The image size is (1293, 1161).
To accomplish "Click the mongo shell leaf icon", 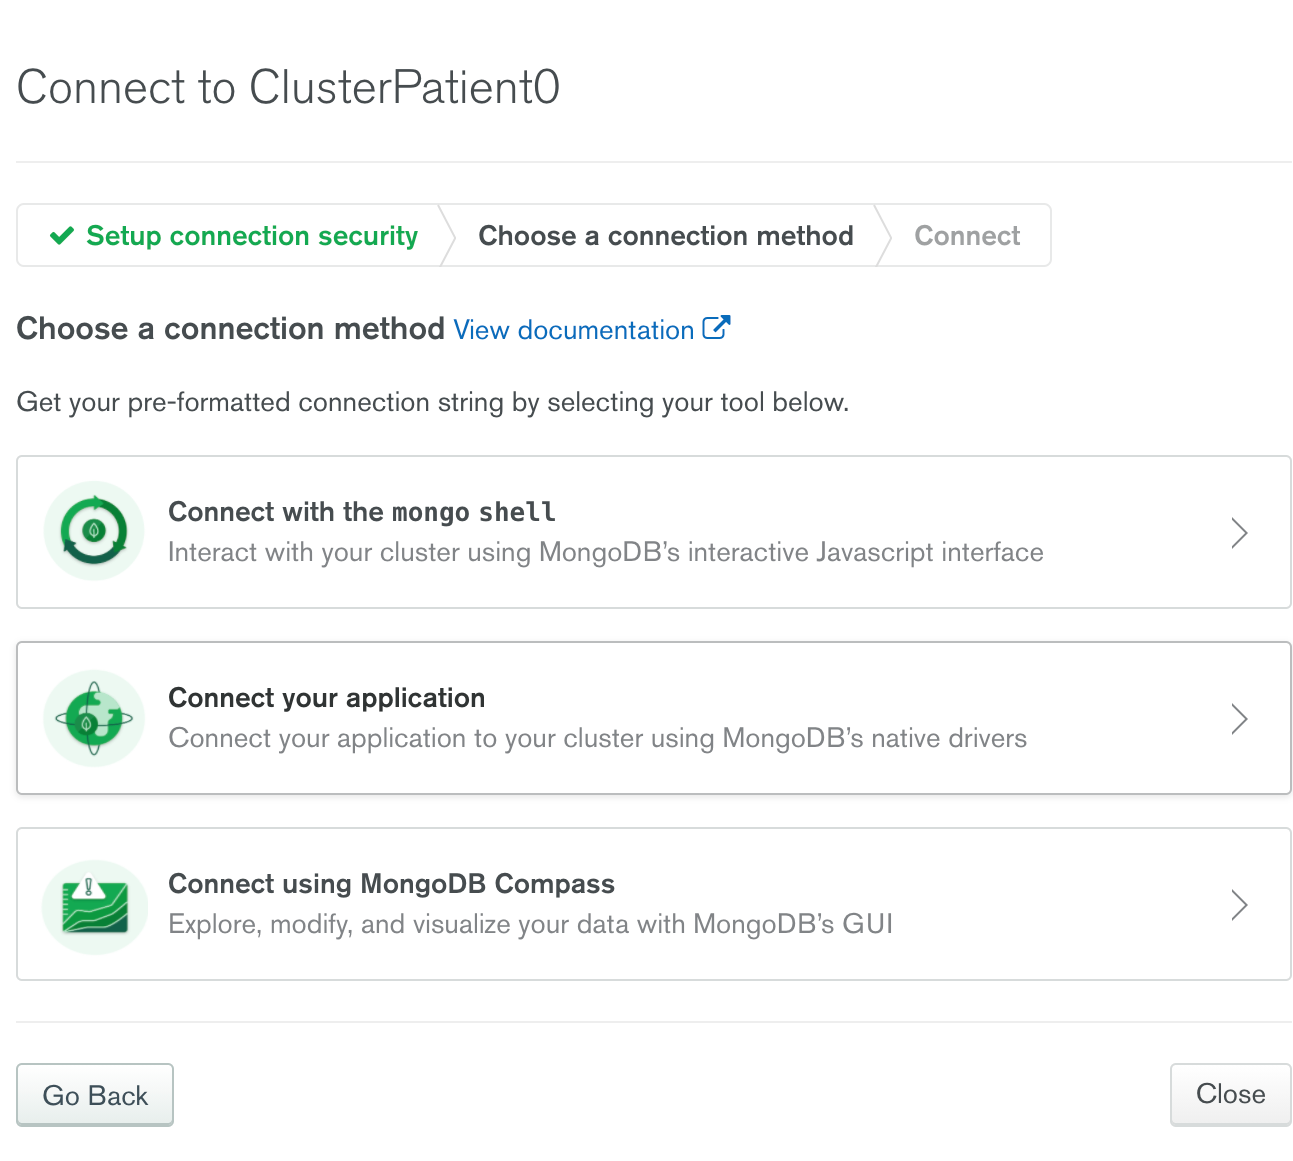I will coord(93,531).
